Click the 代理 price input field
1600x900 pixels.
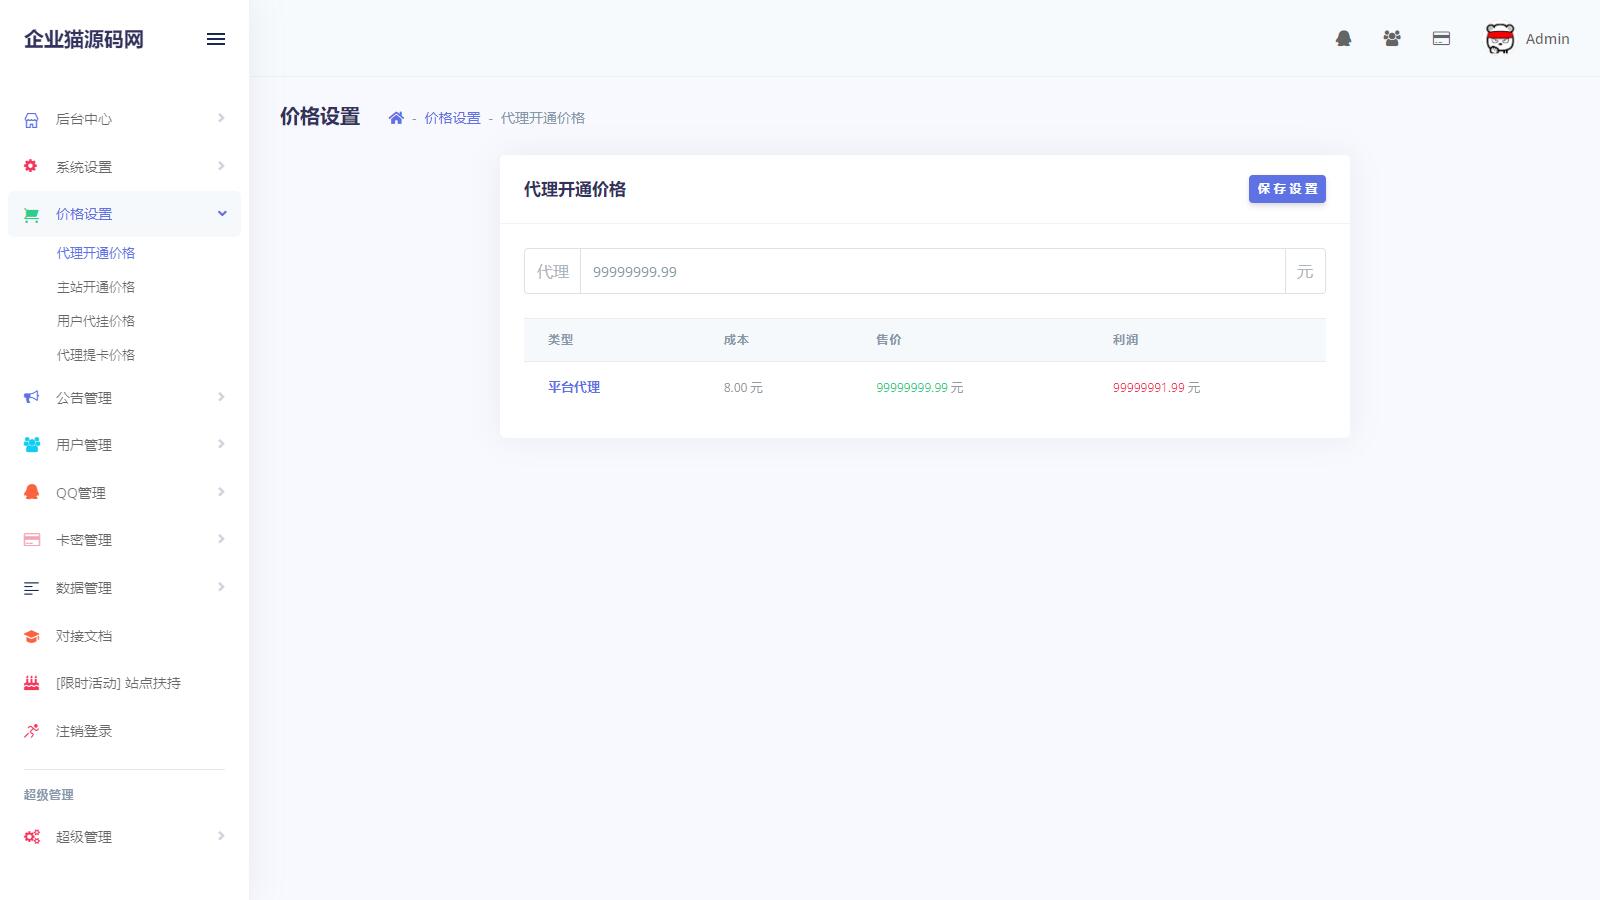(x=931, y=272)
